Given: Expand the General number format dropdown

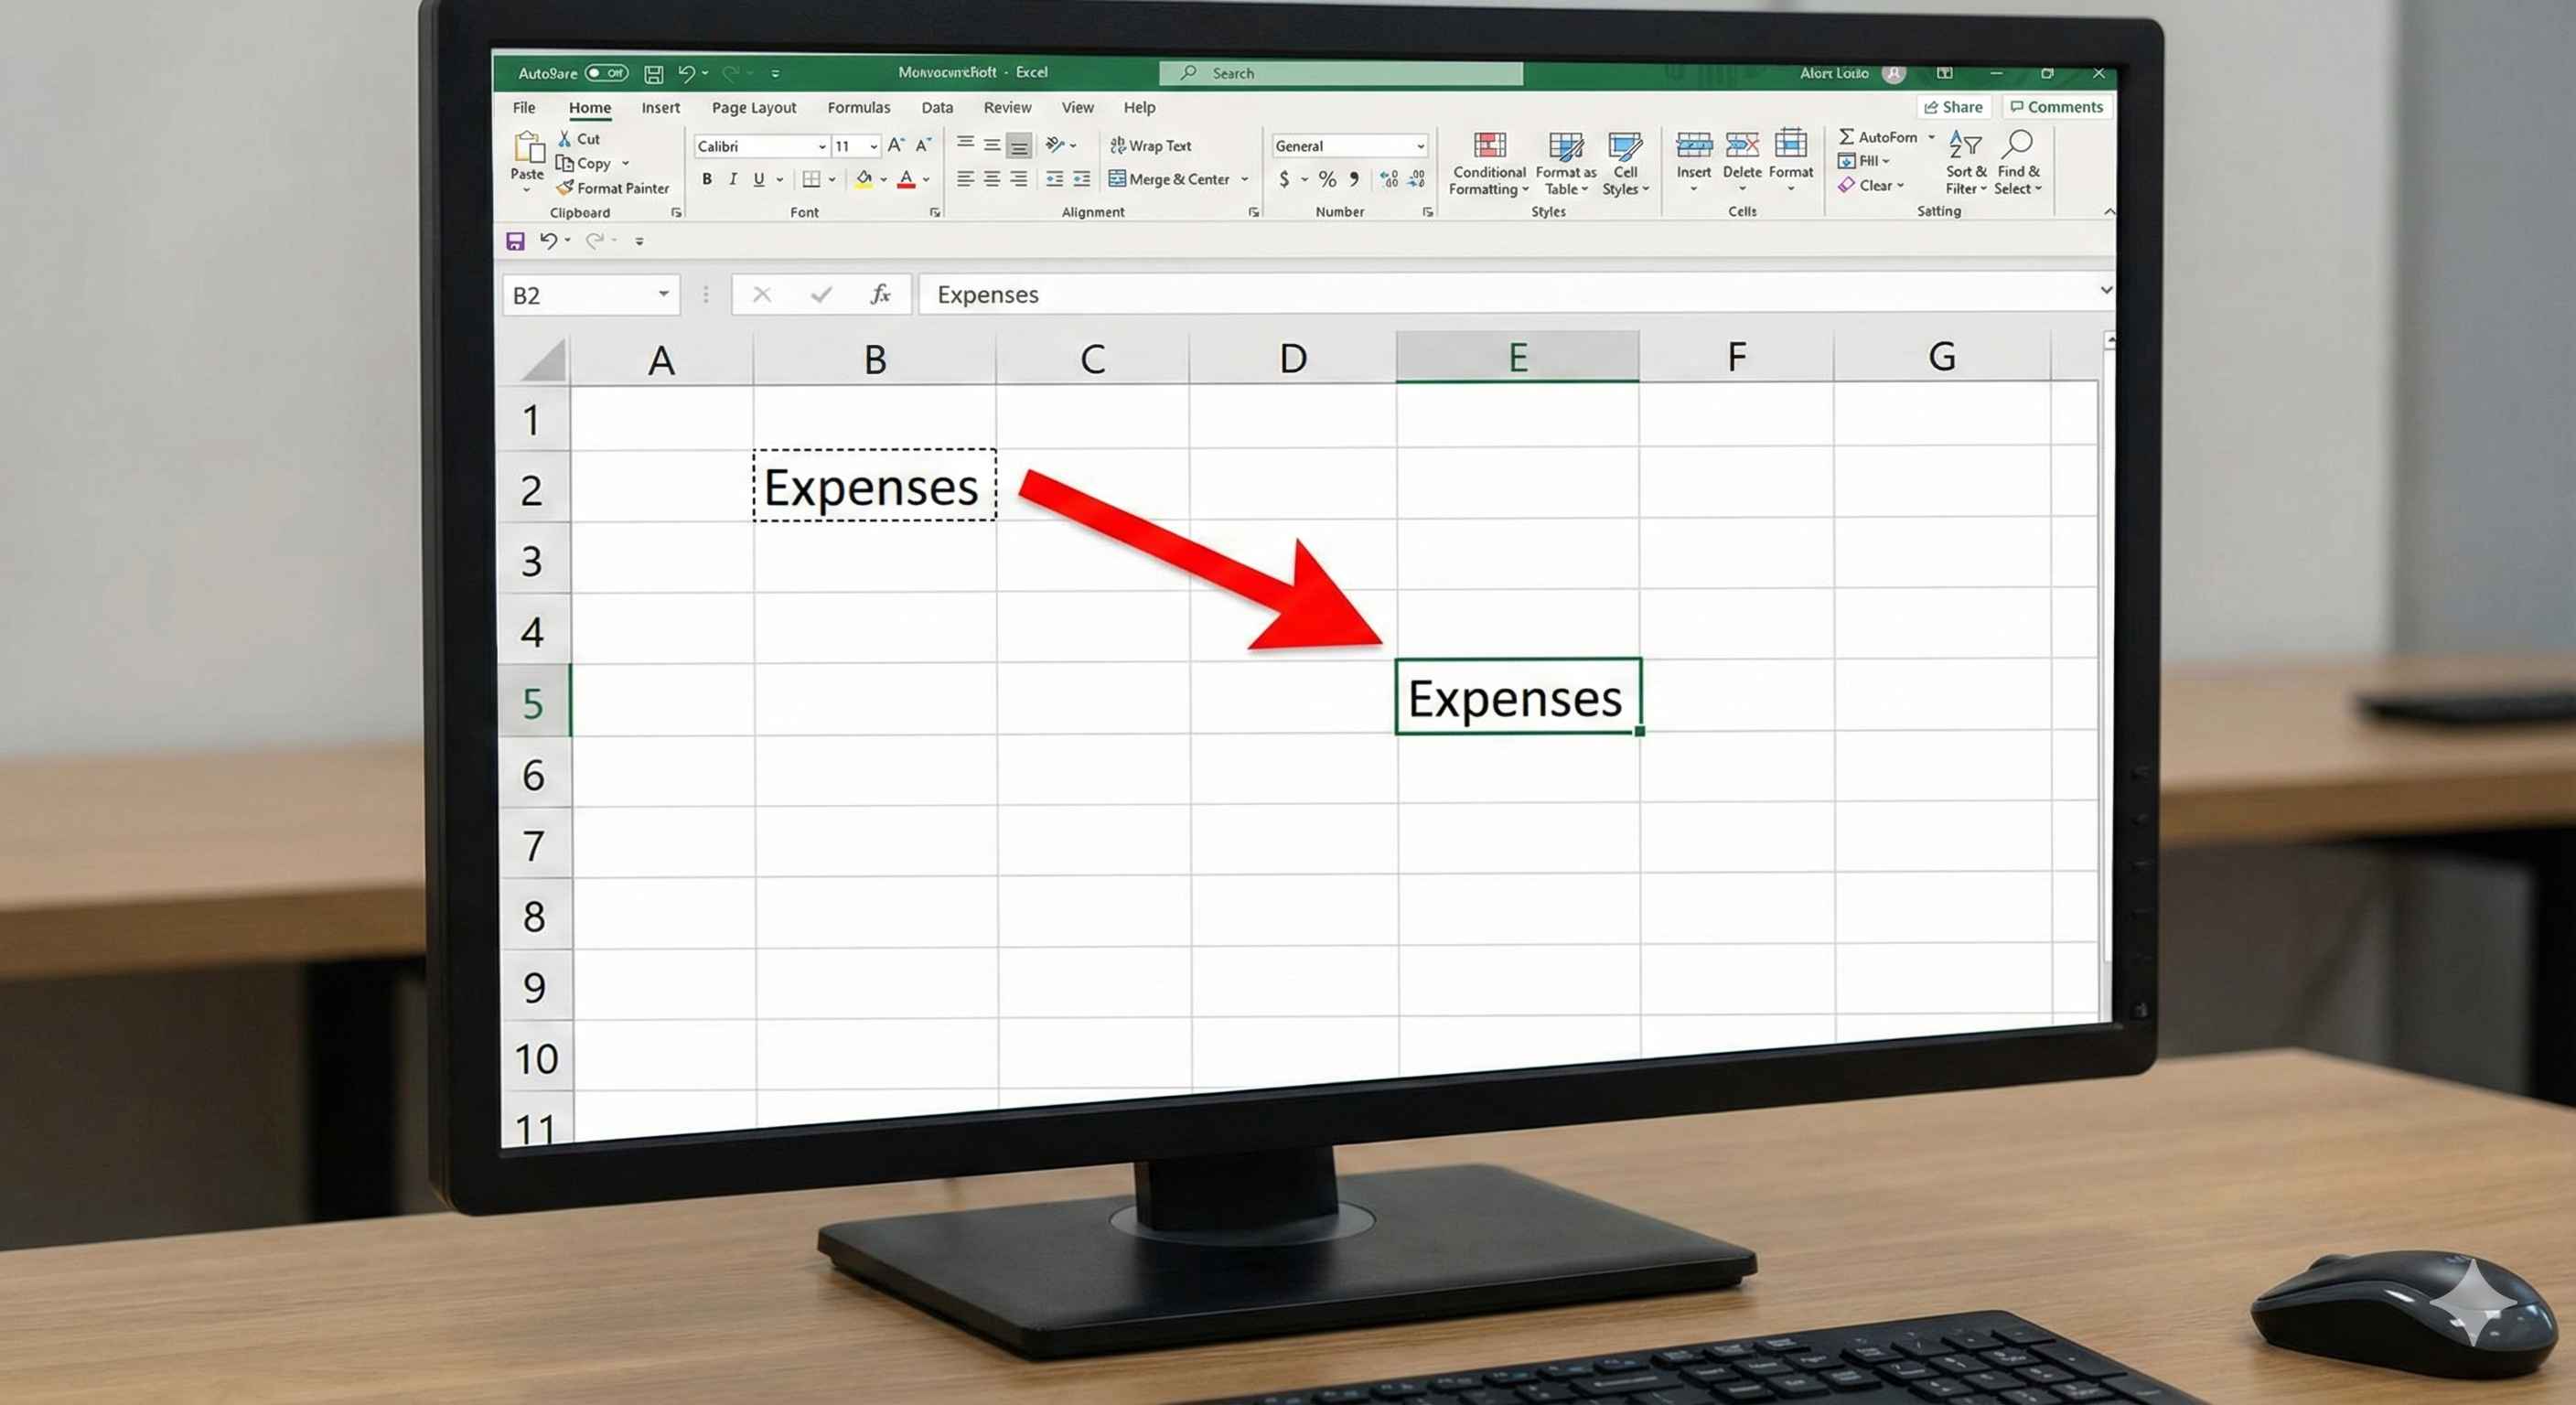Looking at the screenshot, I should click(x=1419, y=146).
